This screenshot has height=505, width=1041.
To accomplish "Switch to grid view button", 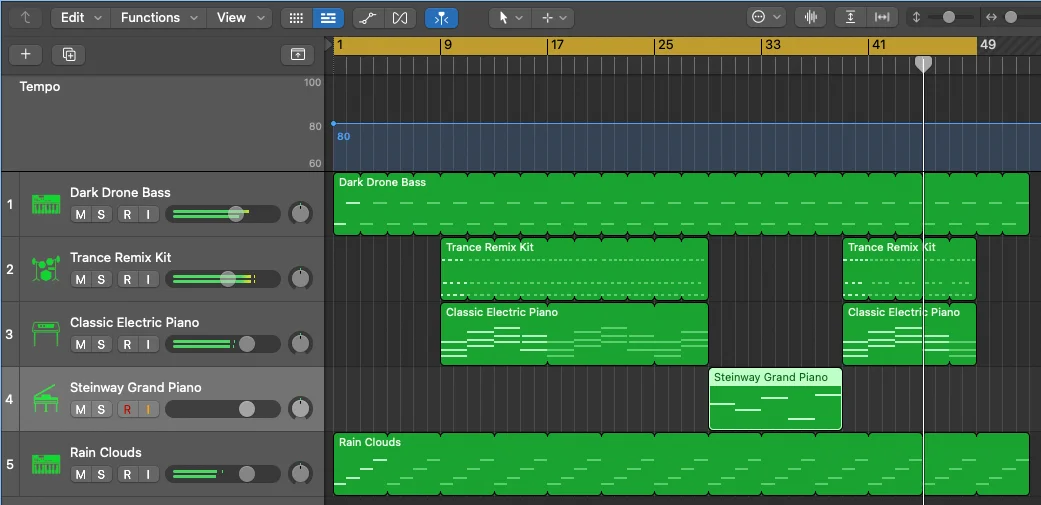I will 297,18.
